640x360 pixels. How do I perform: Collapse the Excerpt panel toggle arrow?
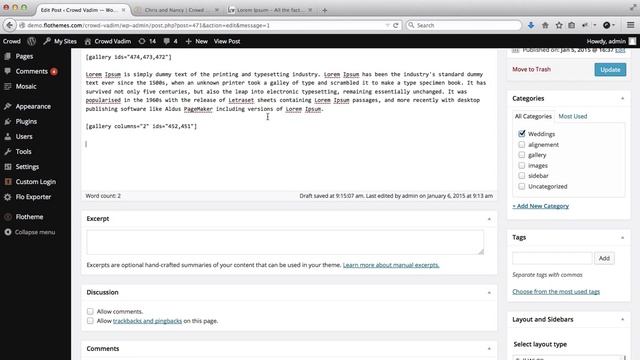[489, 219]
